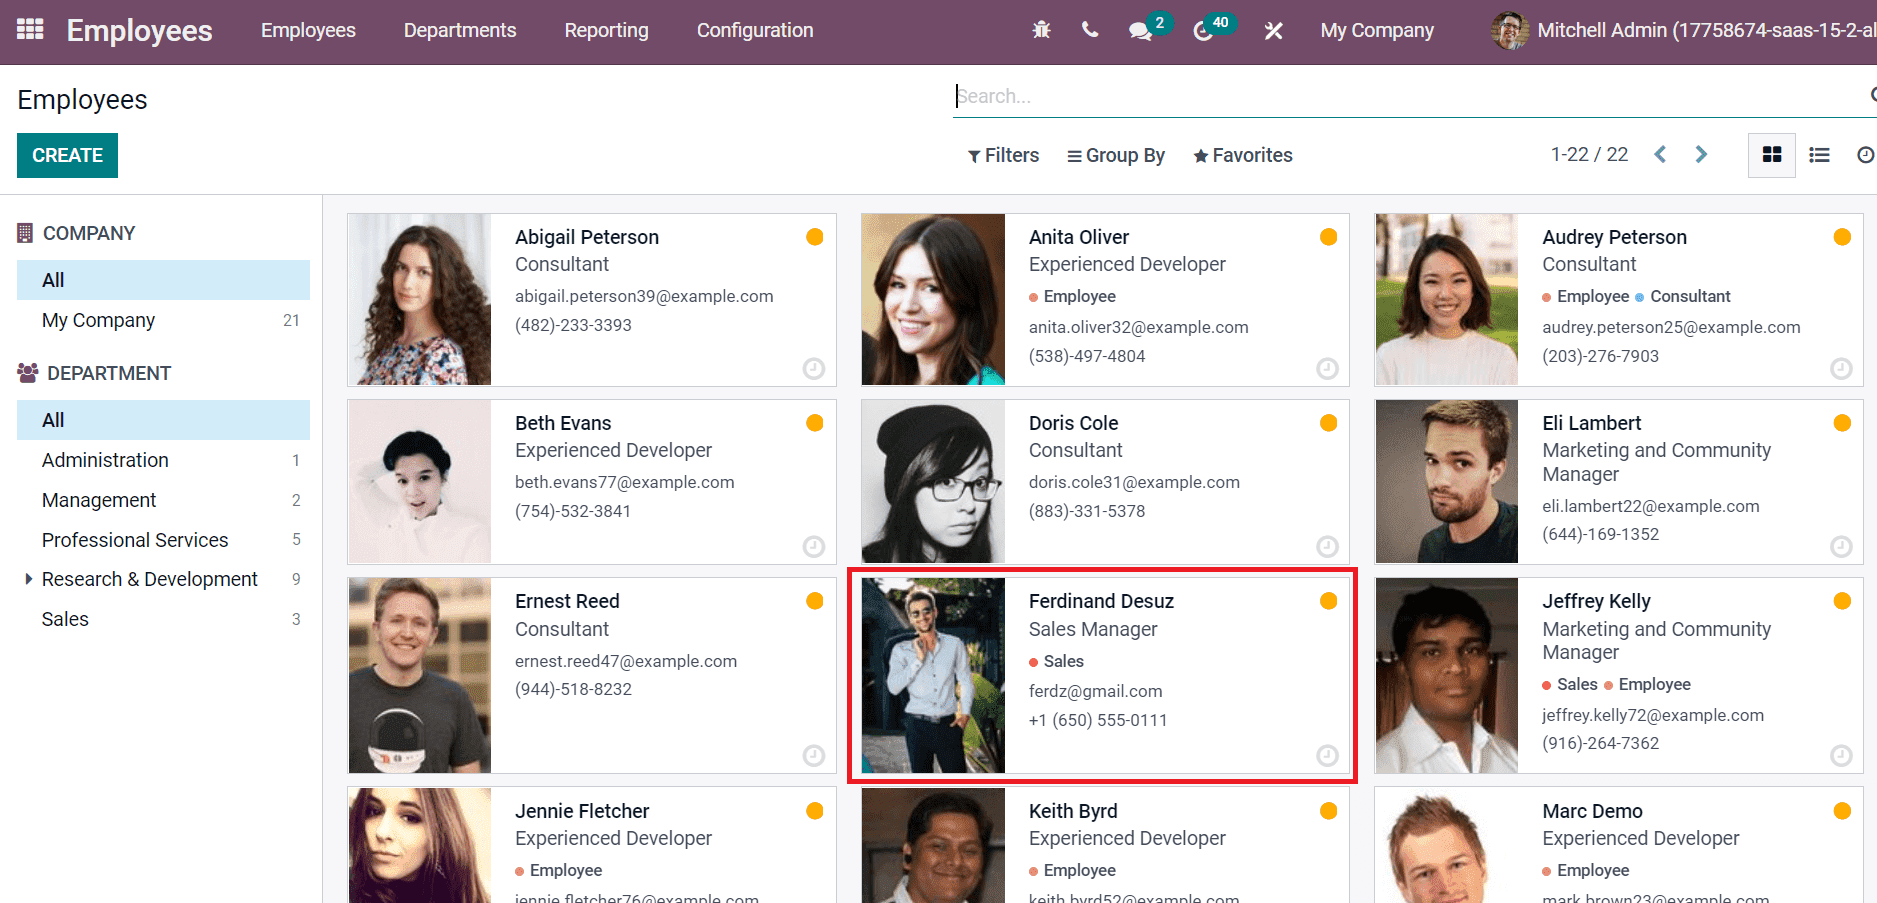Screen dimensions: 1877x903
Task: Go to next page arrow
Action: (x=1701, y=154)
